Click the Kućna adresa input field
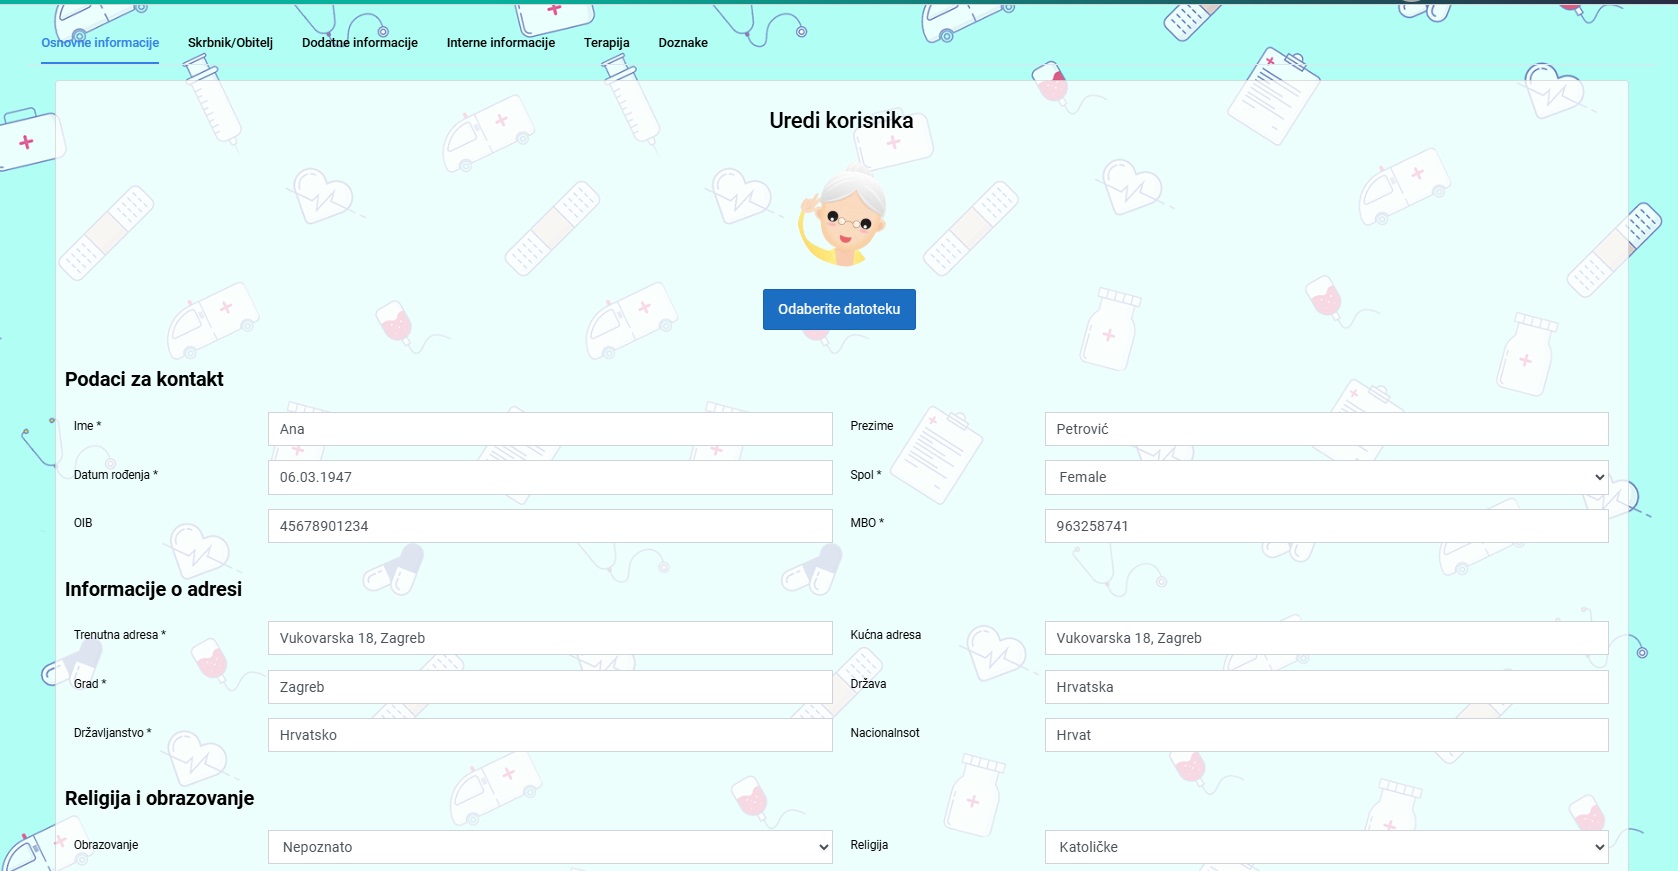The width and height of the screenshot is (1678, 871). [1326, 638]
